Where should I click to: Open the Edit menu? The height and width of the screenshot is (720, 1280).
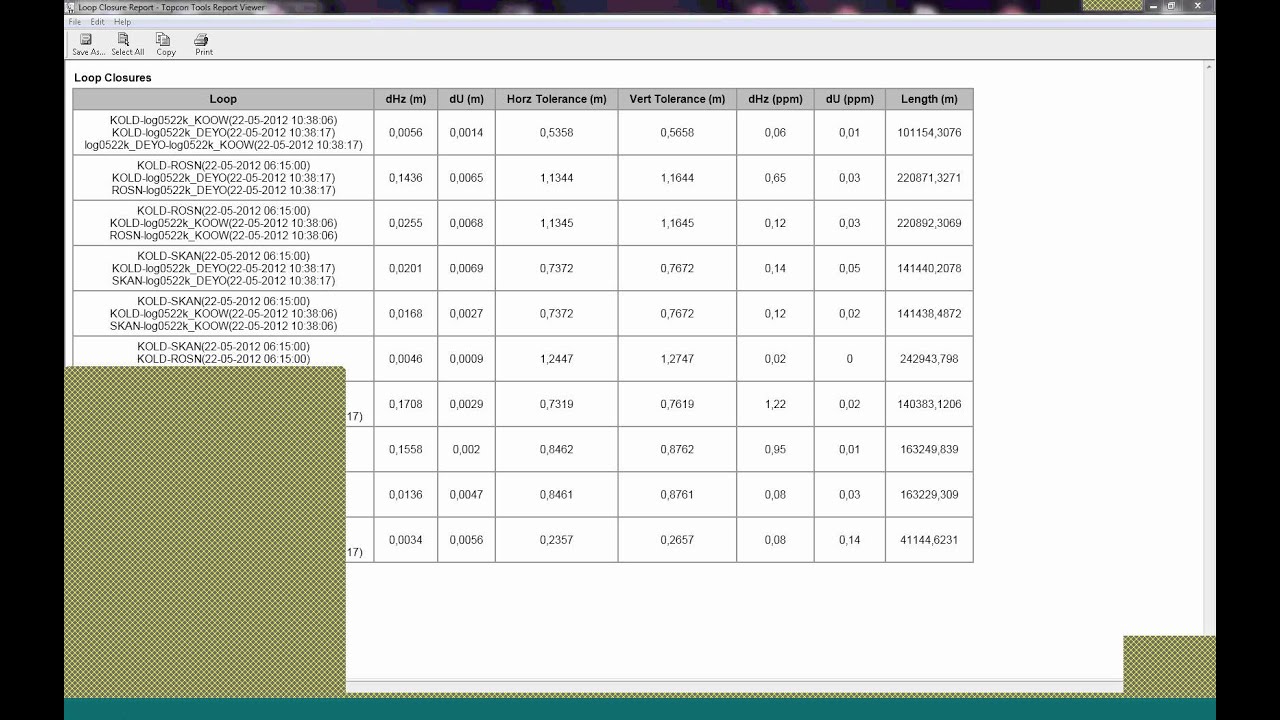click(x=97, y=21)
